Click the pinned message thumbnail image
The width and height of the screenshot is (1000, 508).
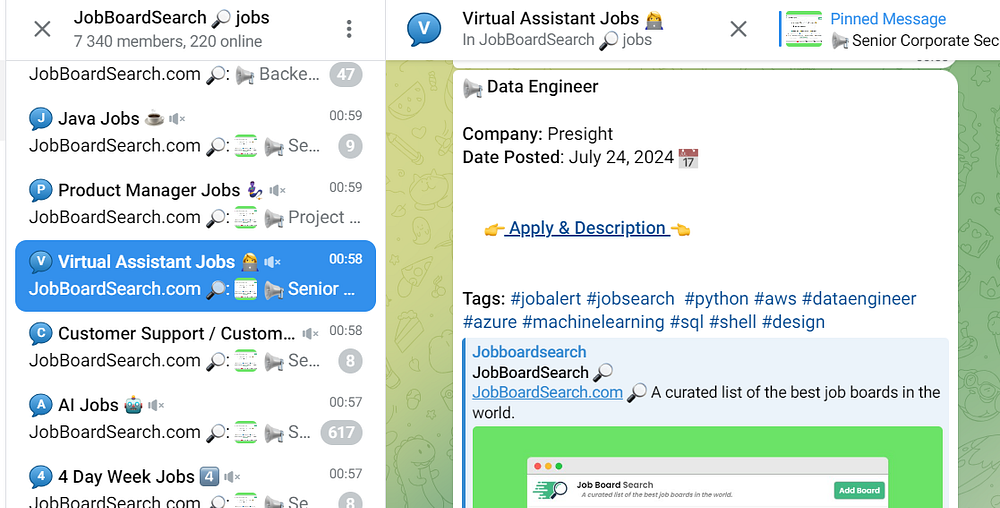(803, 29)
